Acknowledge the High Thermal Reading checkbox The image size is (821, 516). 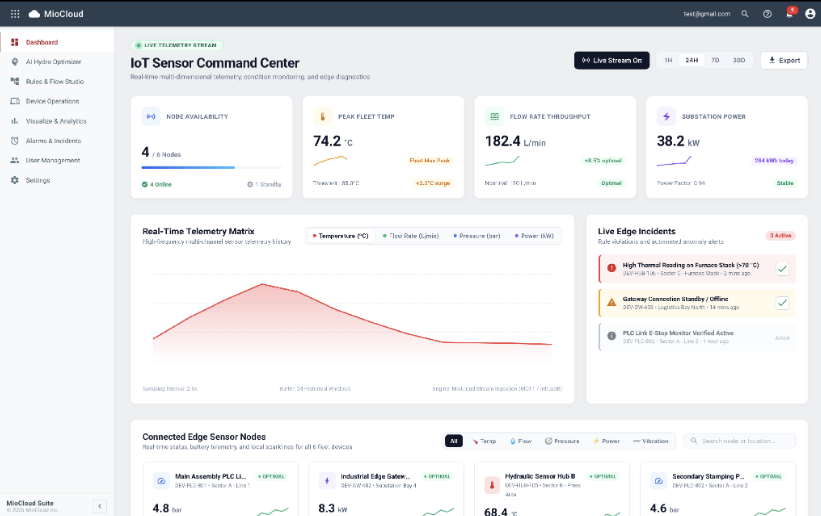pyautogui.click(x=782, y=269)
